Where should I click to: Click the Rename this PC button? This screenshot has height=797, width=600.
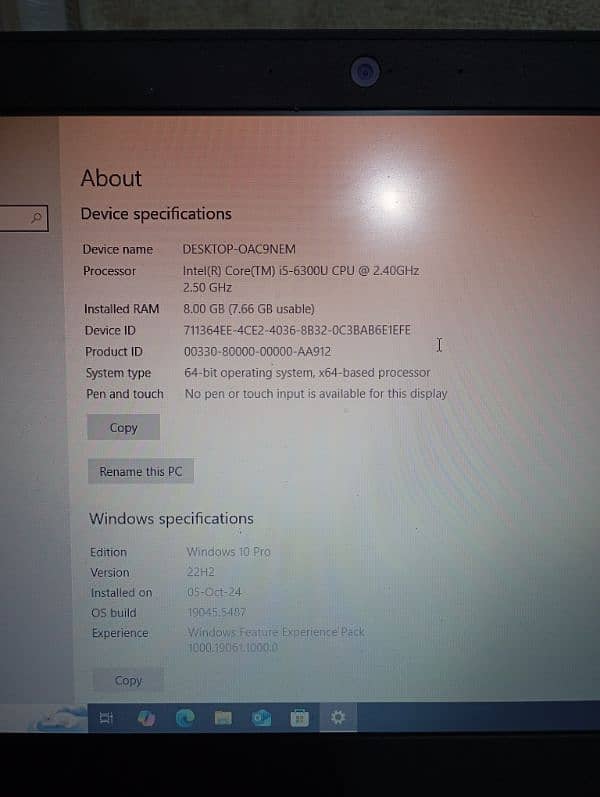[x=141, y=472]
